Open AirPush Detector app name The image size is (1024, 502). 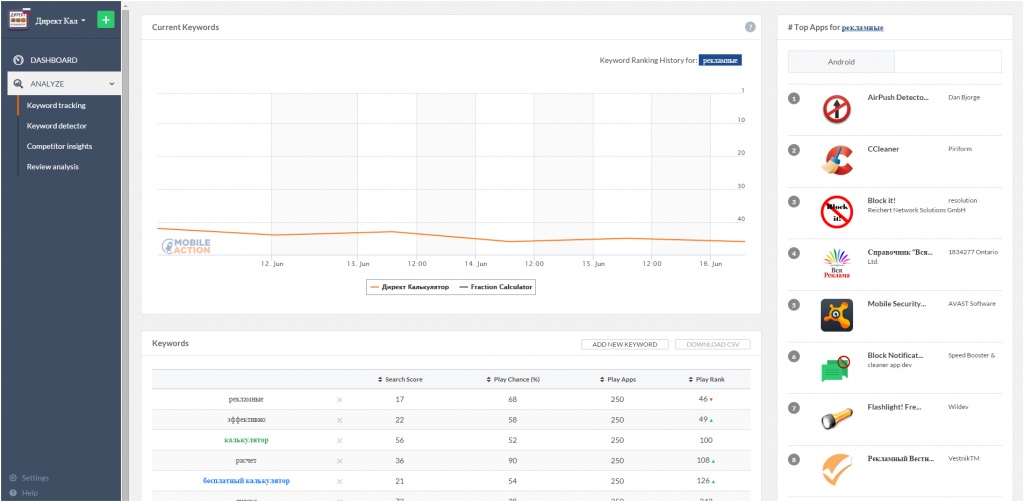pyautogui.click(x=898, y=97)
